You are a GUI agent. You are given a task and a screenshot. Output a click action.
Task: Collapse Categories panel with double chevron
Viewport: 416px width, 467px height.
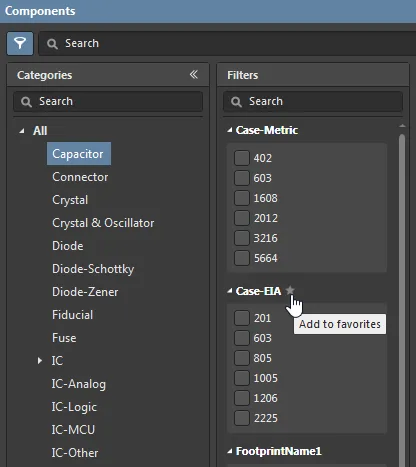tap(194, 74)
